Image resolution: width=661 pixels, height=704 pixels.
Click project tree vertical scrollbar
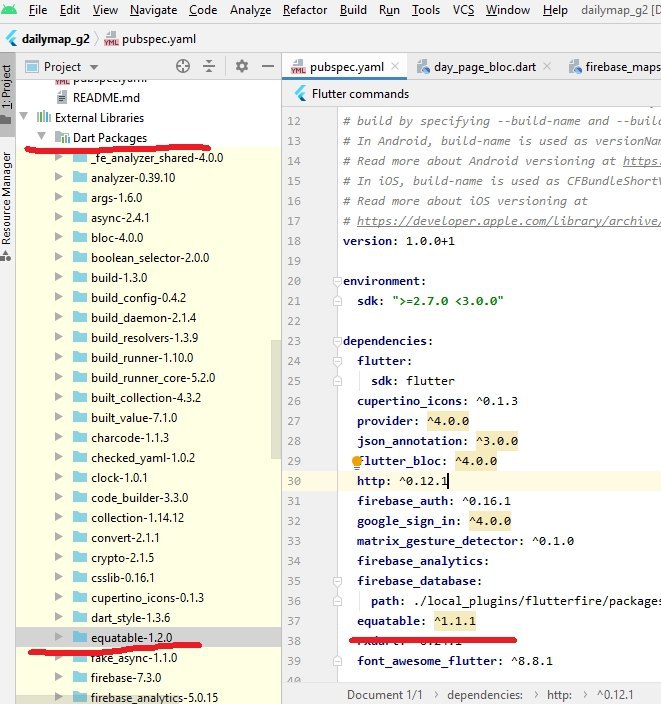(275, 400)
